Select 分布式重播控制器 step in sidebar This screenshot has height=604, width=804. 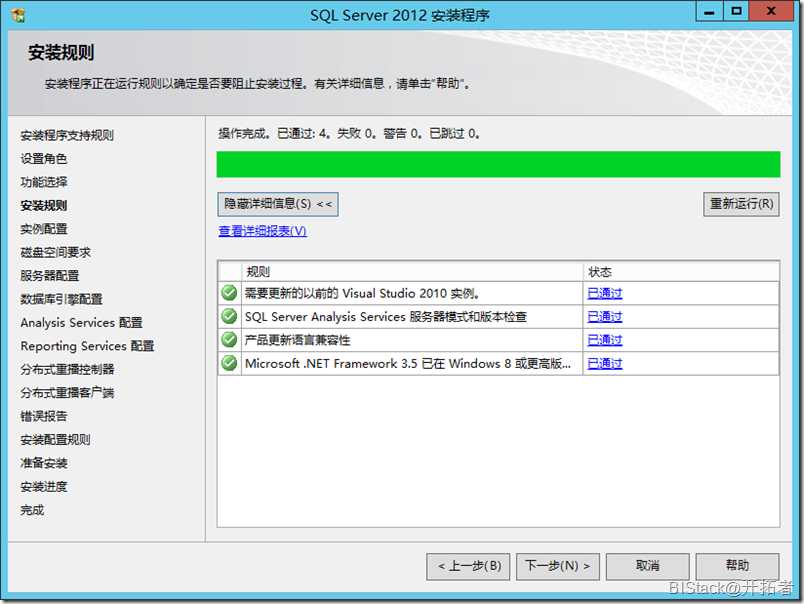point(67,370)
